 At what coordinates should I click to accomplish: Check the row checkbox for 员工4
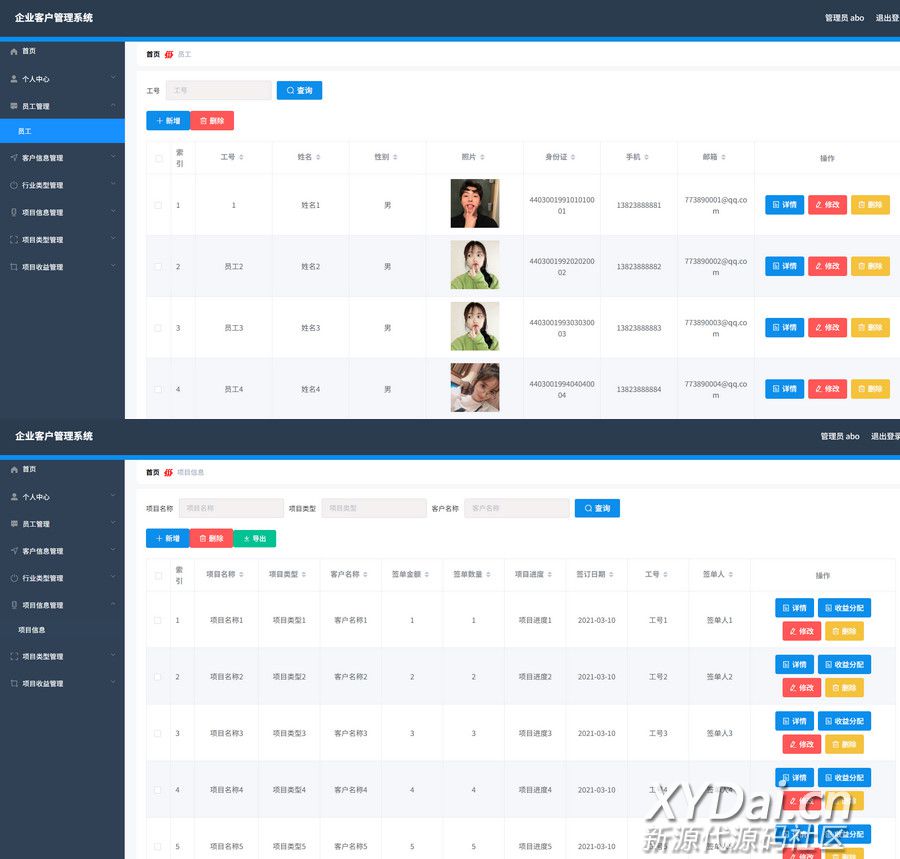(158, 389)
